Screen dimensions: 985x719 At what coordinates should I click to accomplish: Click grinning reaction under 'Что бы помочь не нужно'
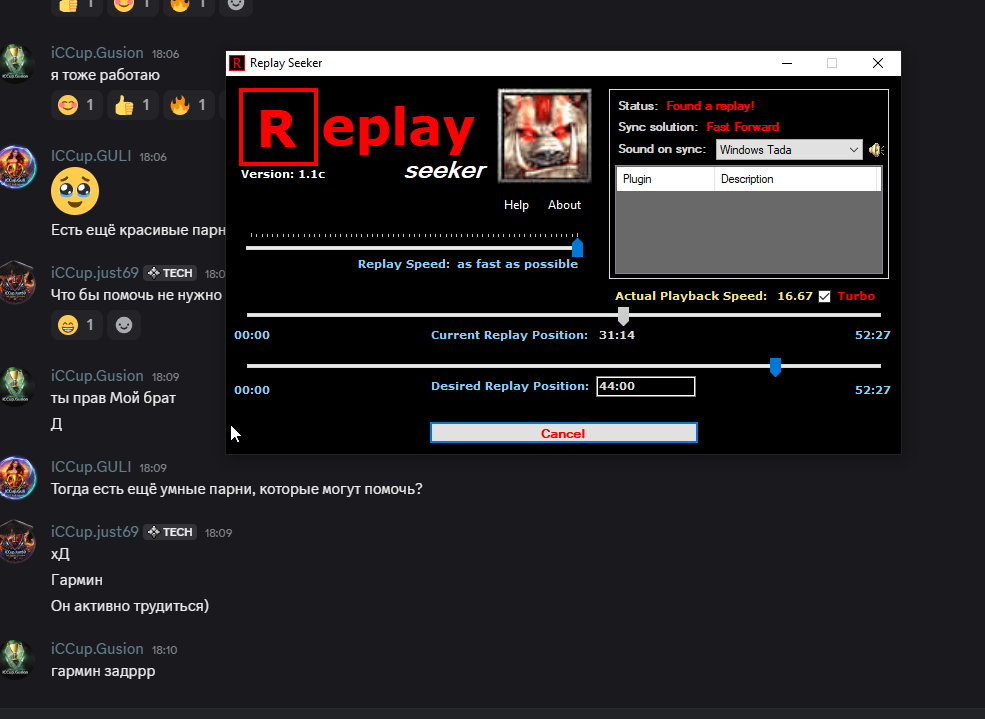pyautogui.click(x=77, y=325)
